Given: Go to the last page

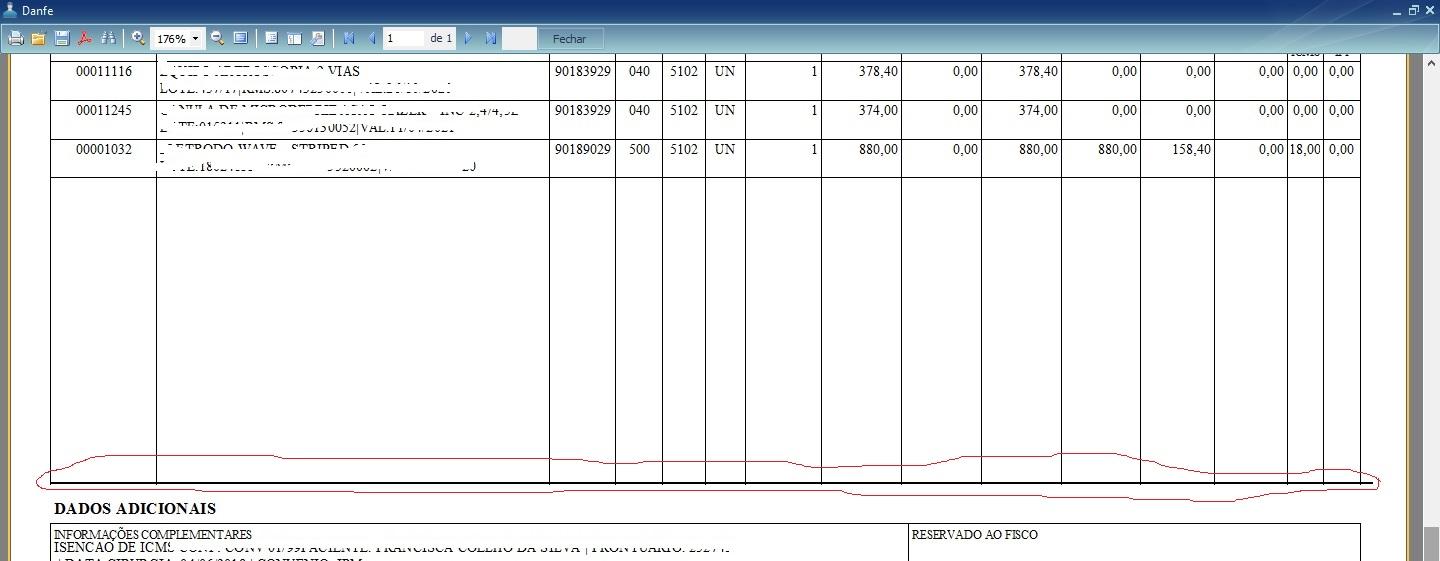Looking at the screenshot, I should click(x=491, y=38).
